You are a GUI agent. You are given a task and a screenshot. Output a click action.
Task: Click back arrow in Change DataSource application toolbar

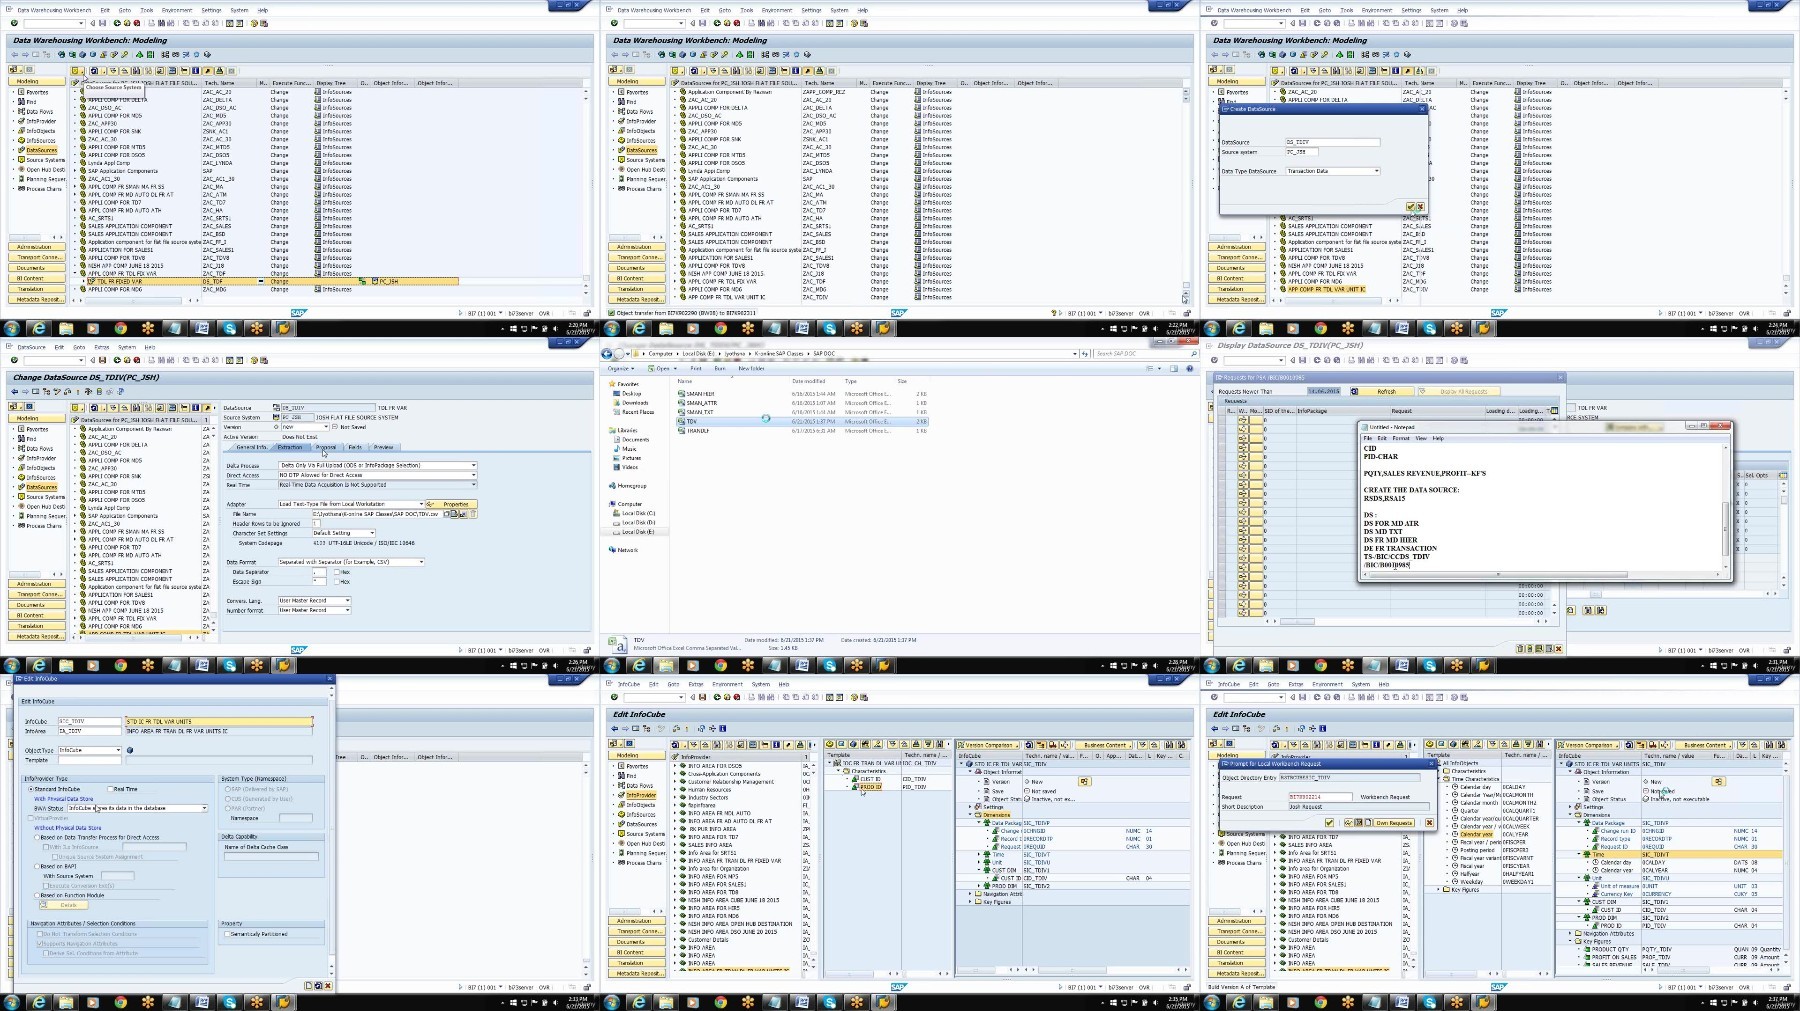tap(14, 391)
